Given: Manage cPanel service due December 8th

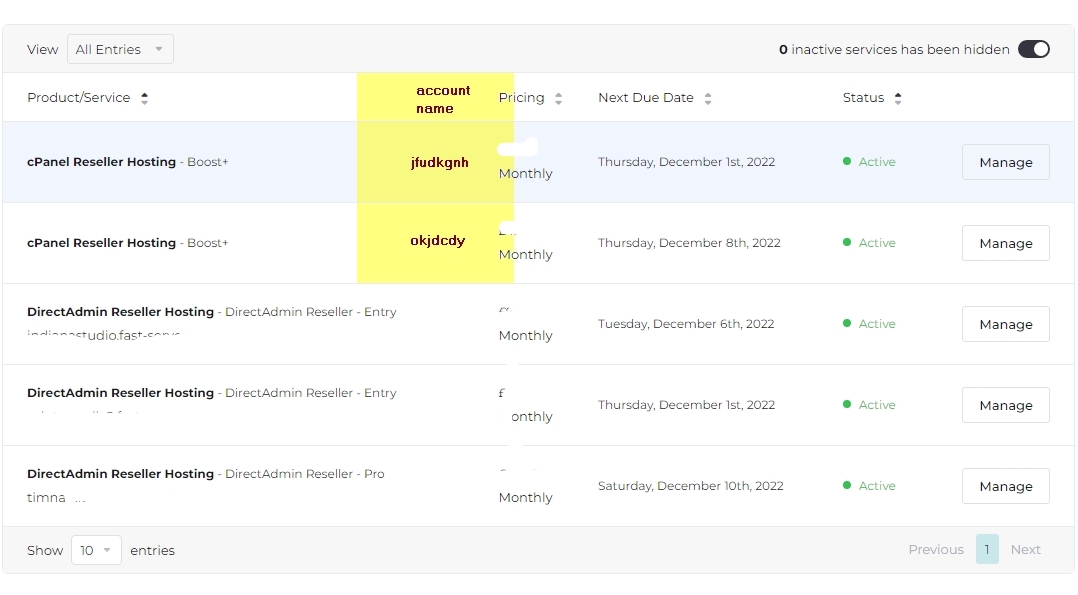Looking at the screenshot, I should (1005, 243).
